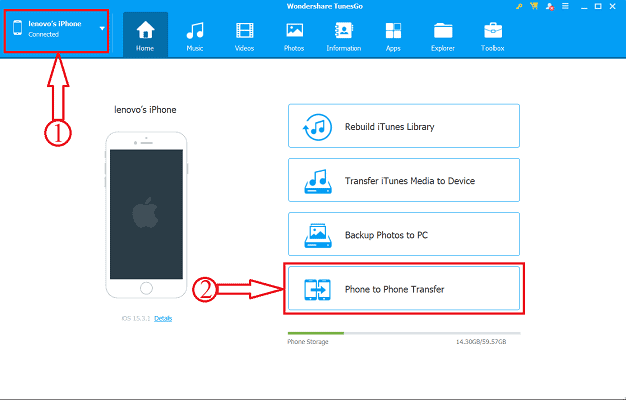Click the Phone Storage label
626x400 pixels.
[308, 342]
